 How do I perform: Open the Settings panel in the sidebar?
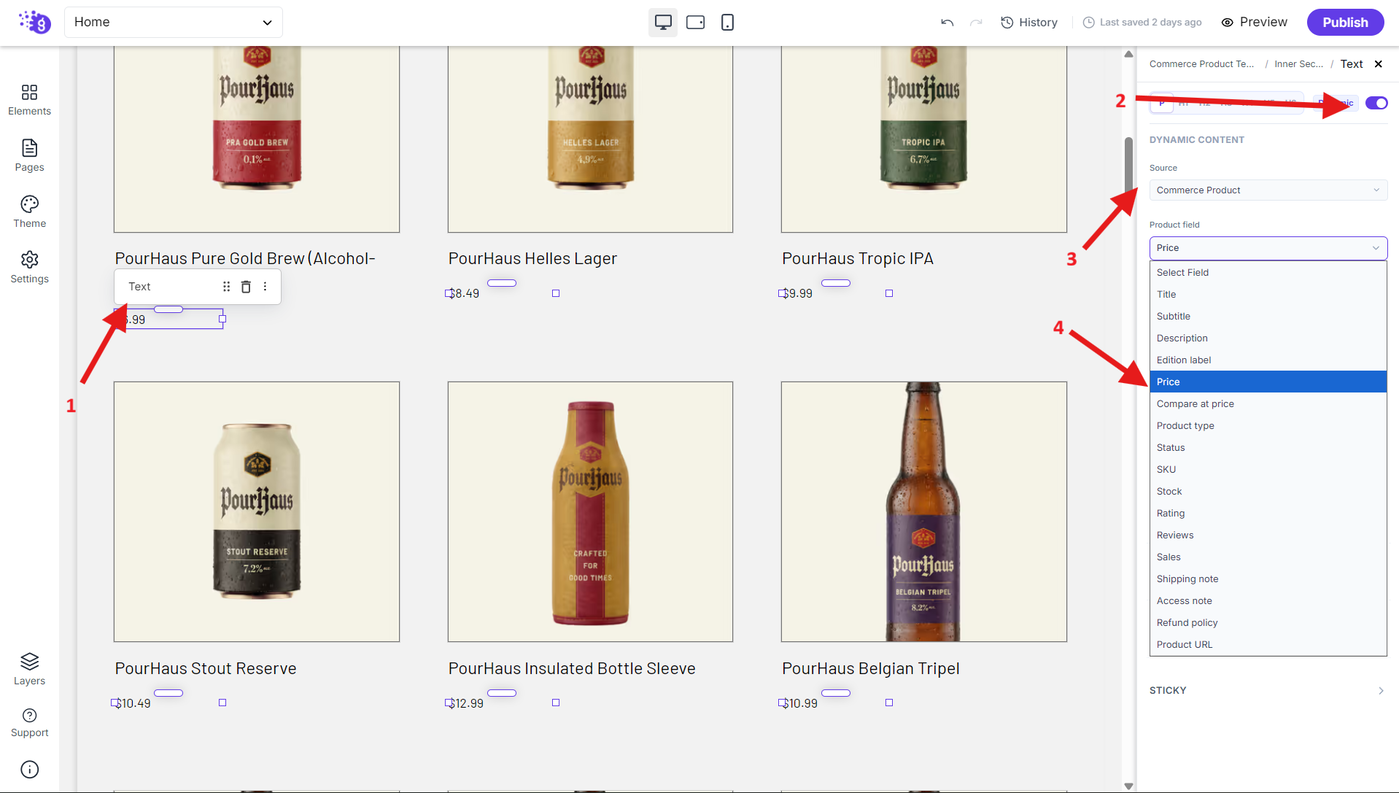click(29, 268)
